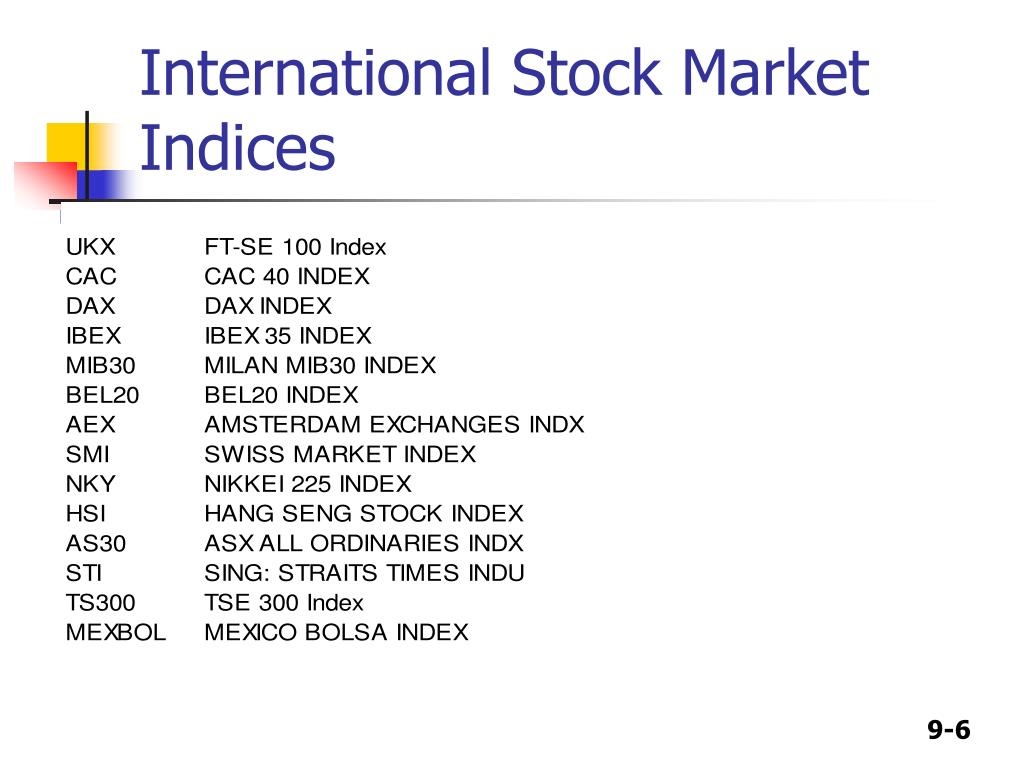Click the NKY ticker symbol

click(90, 484)
